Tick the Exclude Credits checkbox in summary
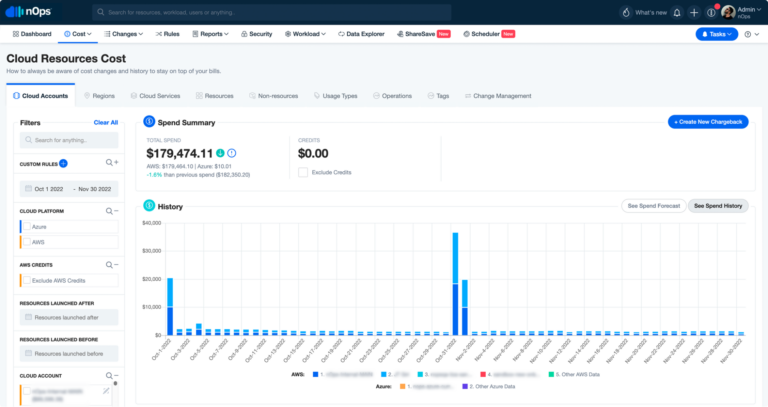Viewport: 768px width, 407px height. click(x=303, y=172)
